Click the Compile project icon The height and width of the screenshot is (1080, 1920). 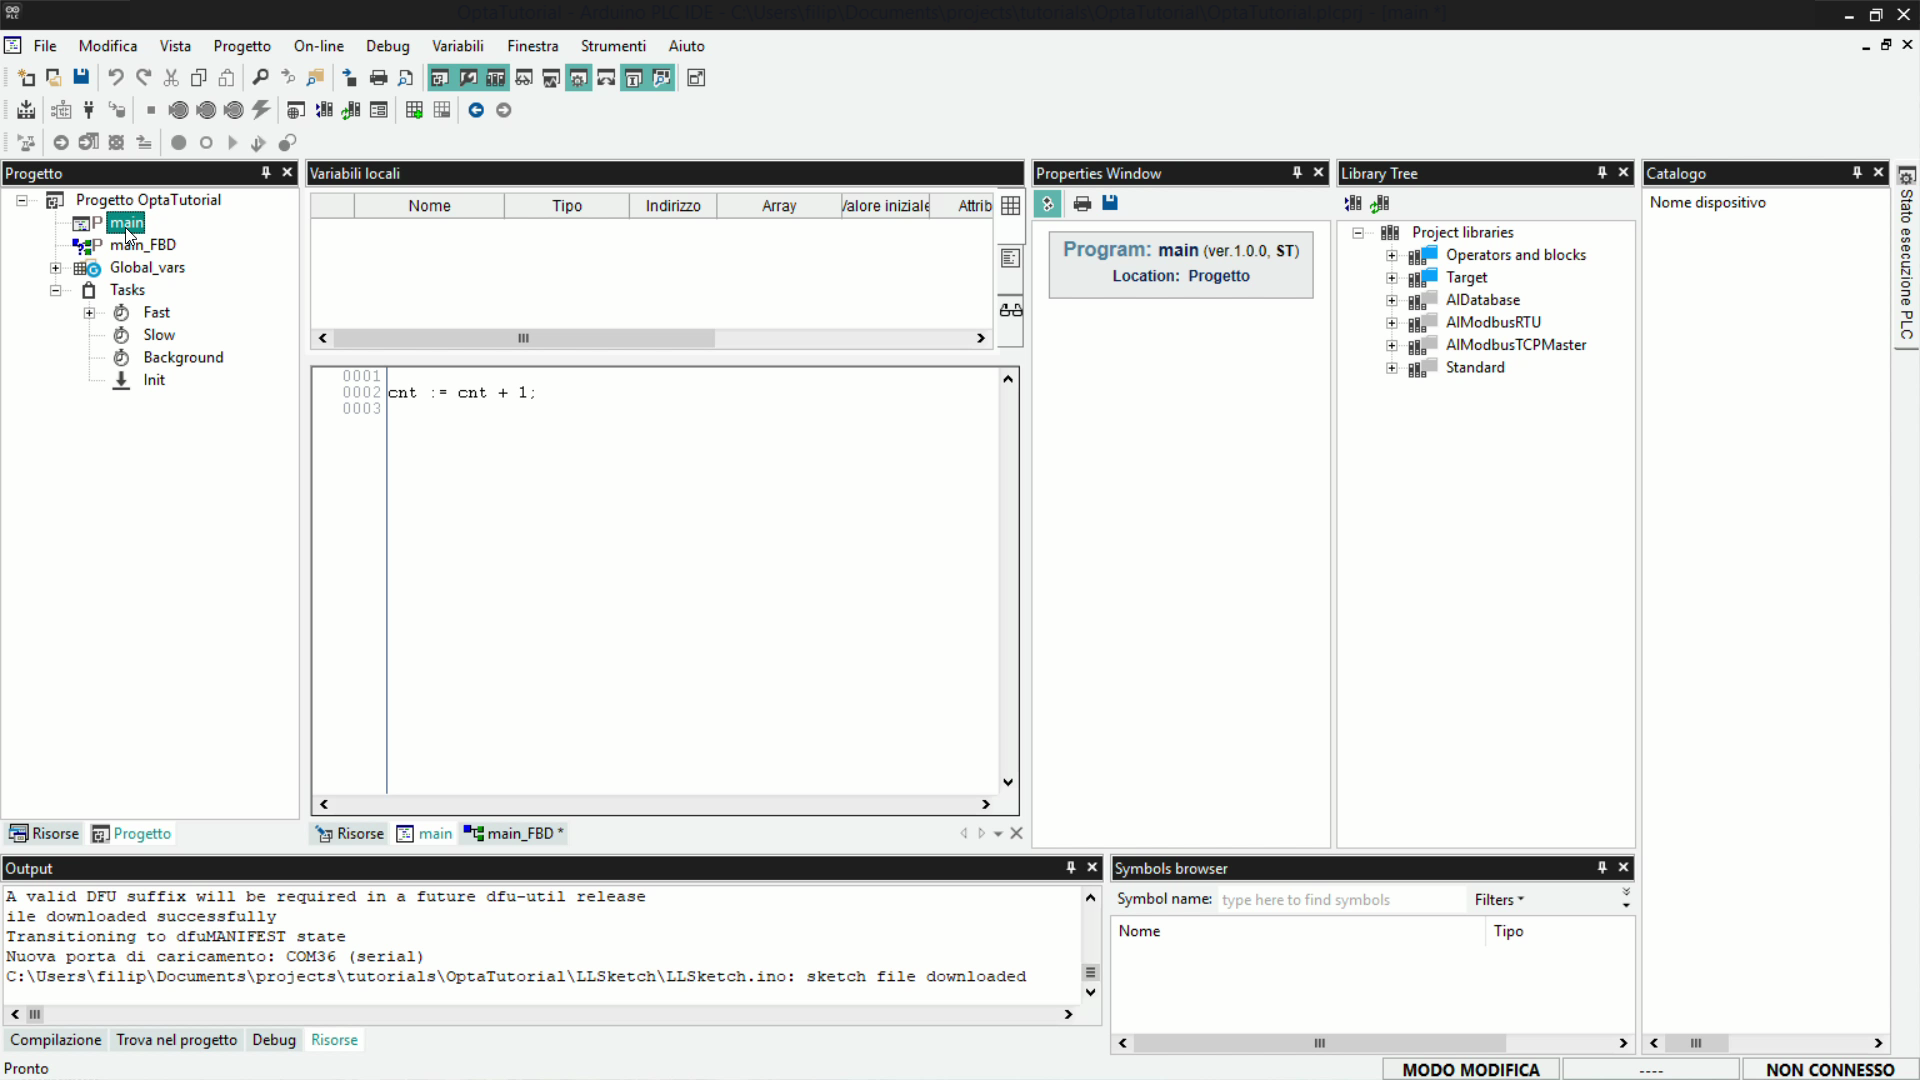pyautogui.click(x=26, y=110)
